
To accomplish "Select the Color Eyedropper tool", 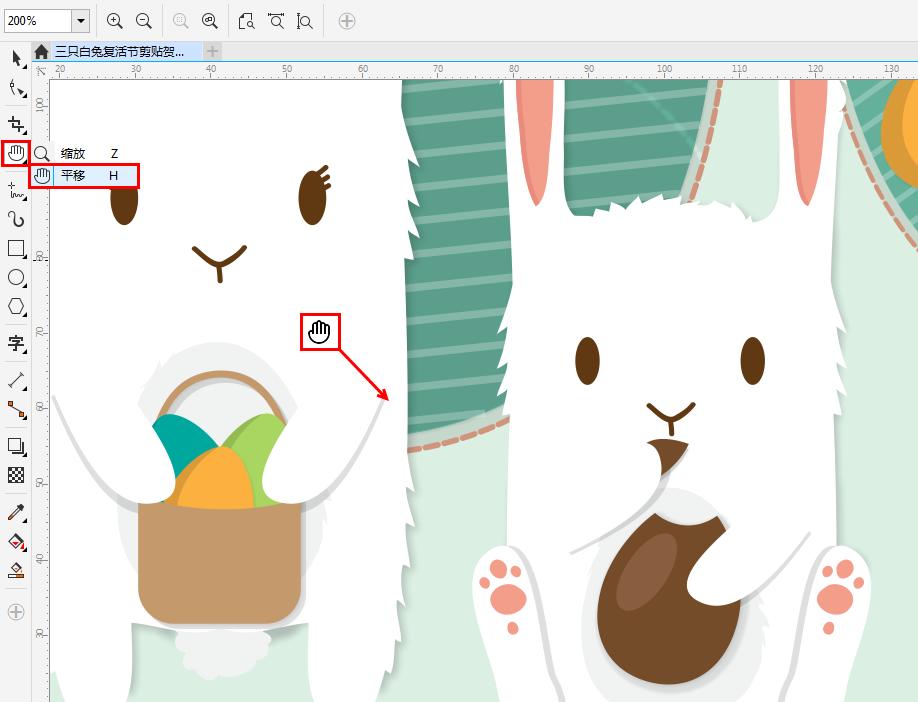I will 16,512.
